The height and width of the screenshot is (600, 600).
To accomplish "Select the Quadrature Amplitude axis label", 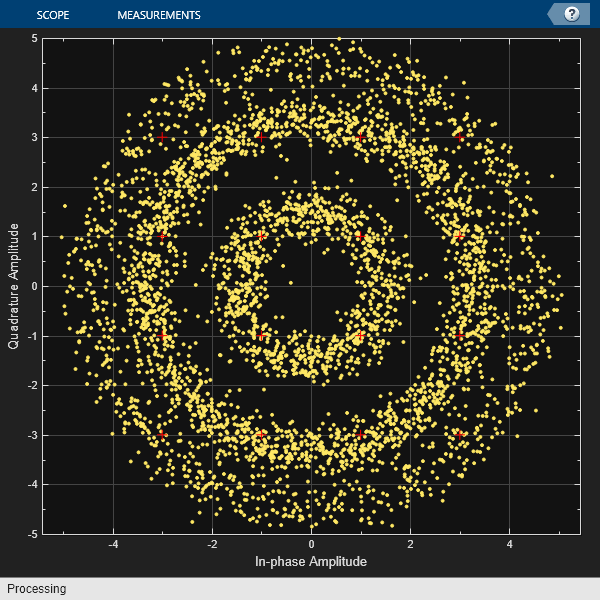I will point(13,286).
